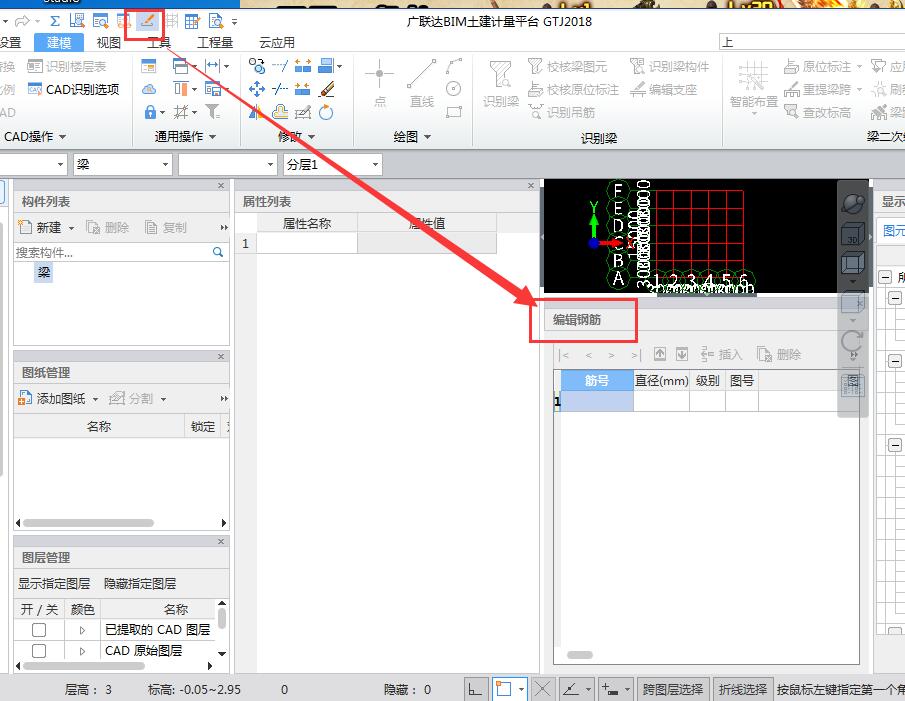Click the filter funnel icon in 通用操作
The height and width of the screenshot is (701, 905).
[x=212, y=111]
